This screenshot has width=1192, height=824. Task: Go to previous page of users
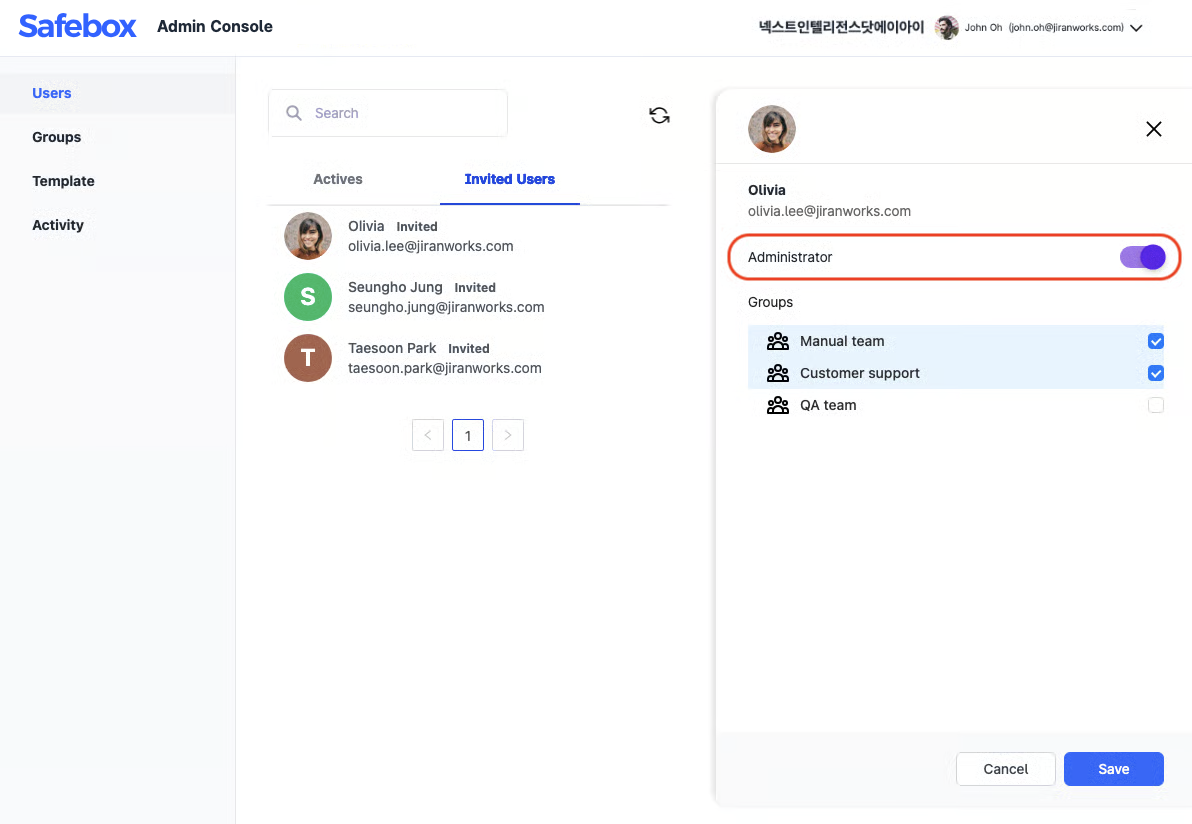[x=428, y=435]
